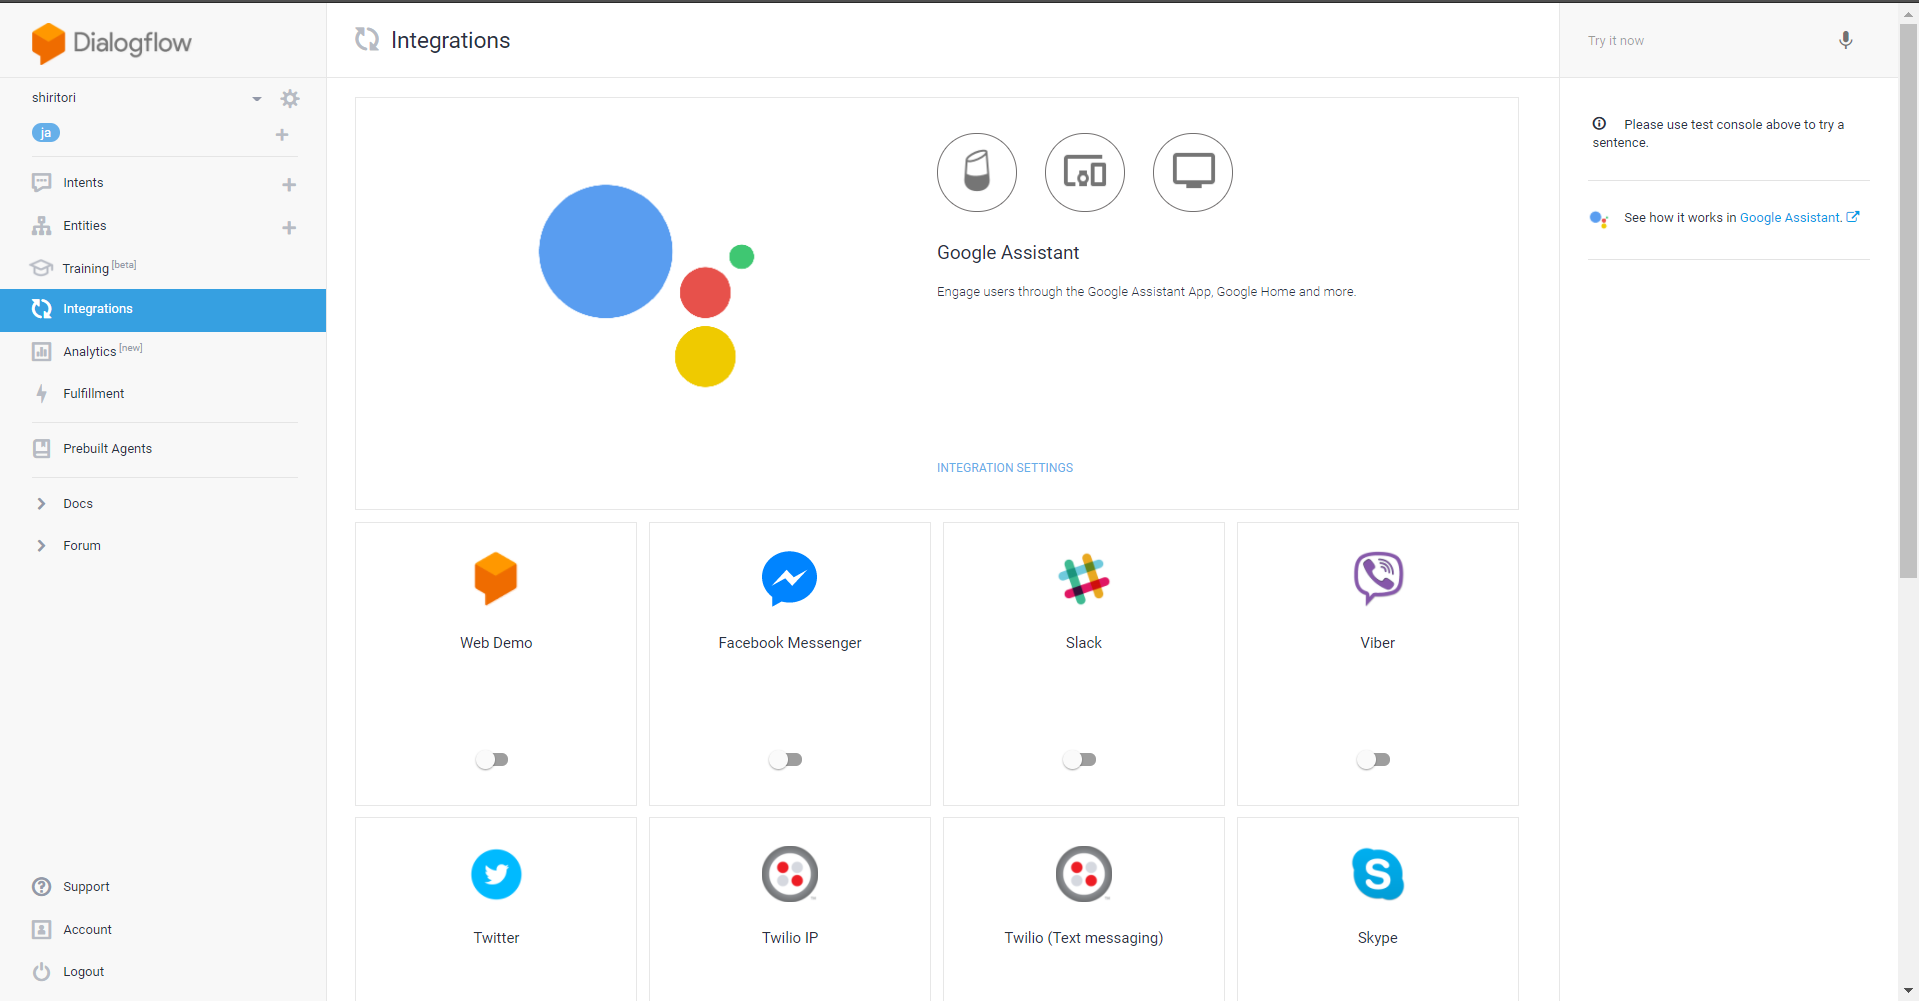
Task: Click the microphone icon in test console
Action: (x=1845, y=40)
